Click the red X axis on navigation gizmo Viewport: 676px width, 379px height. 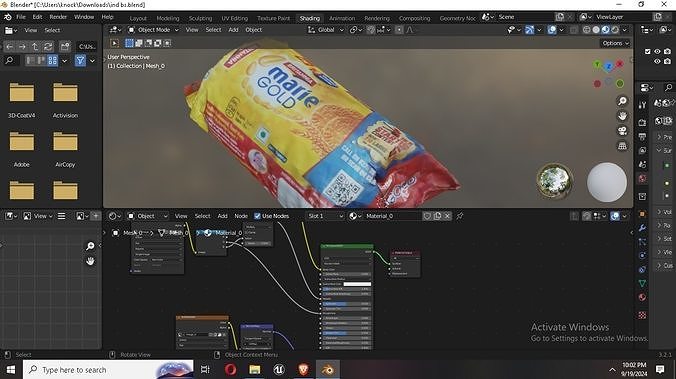click(x=620, y=64)
